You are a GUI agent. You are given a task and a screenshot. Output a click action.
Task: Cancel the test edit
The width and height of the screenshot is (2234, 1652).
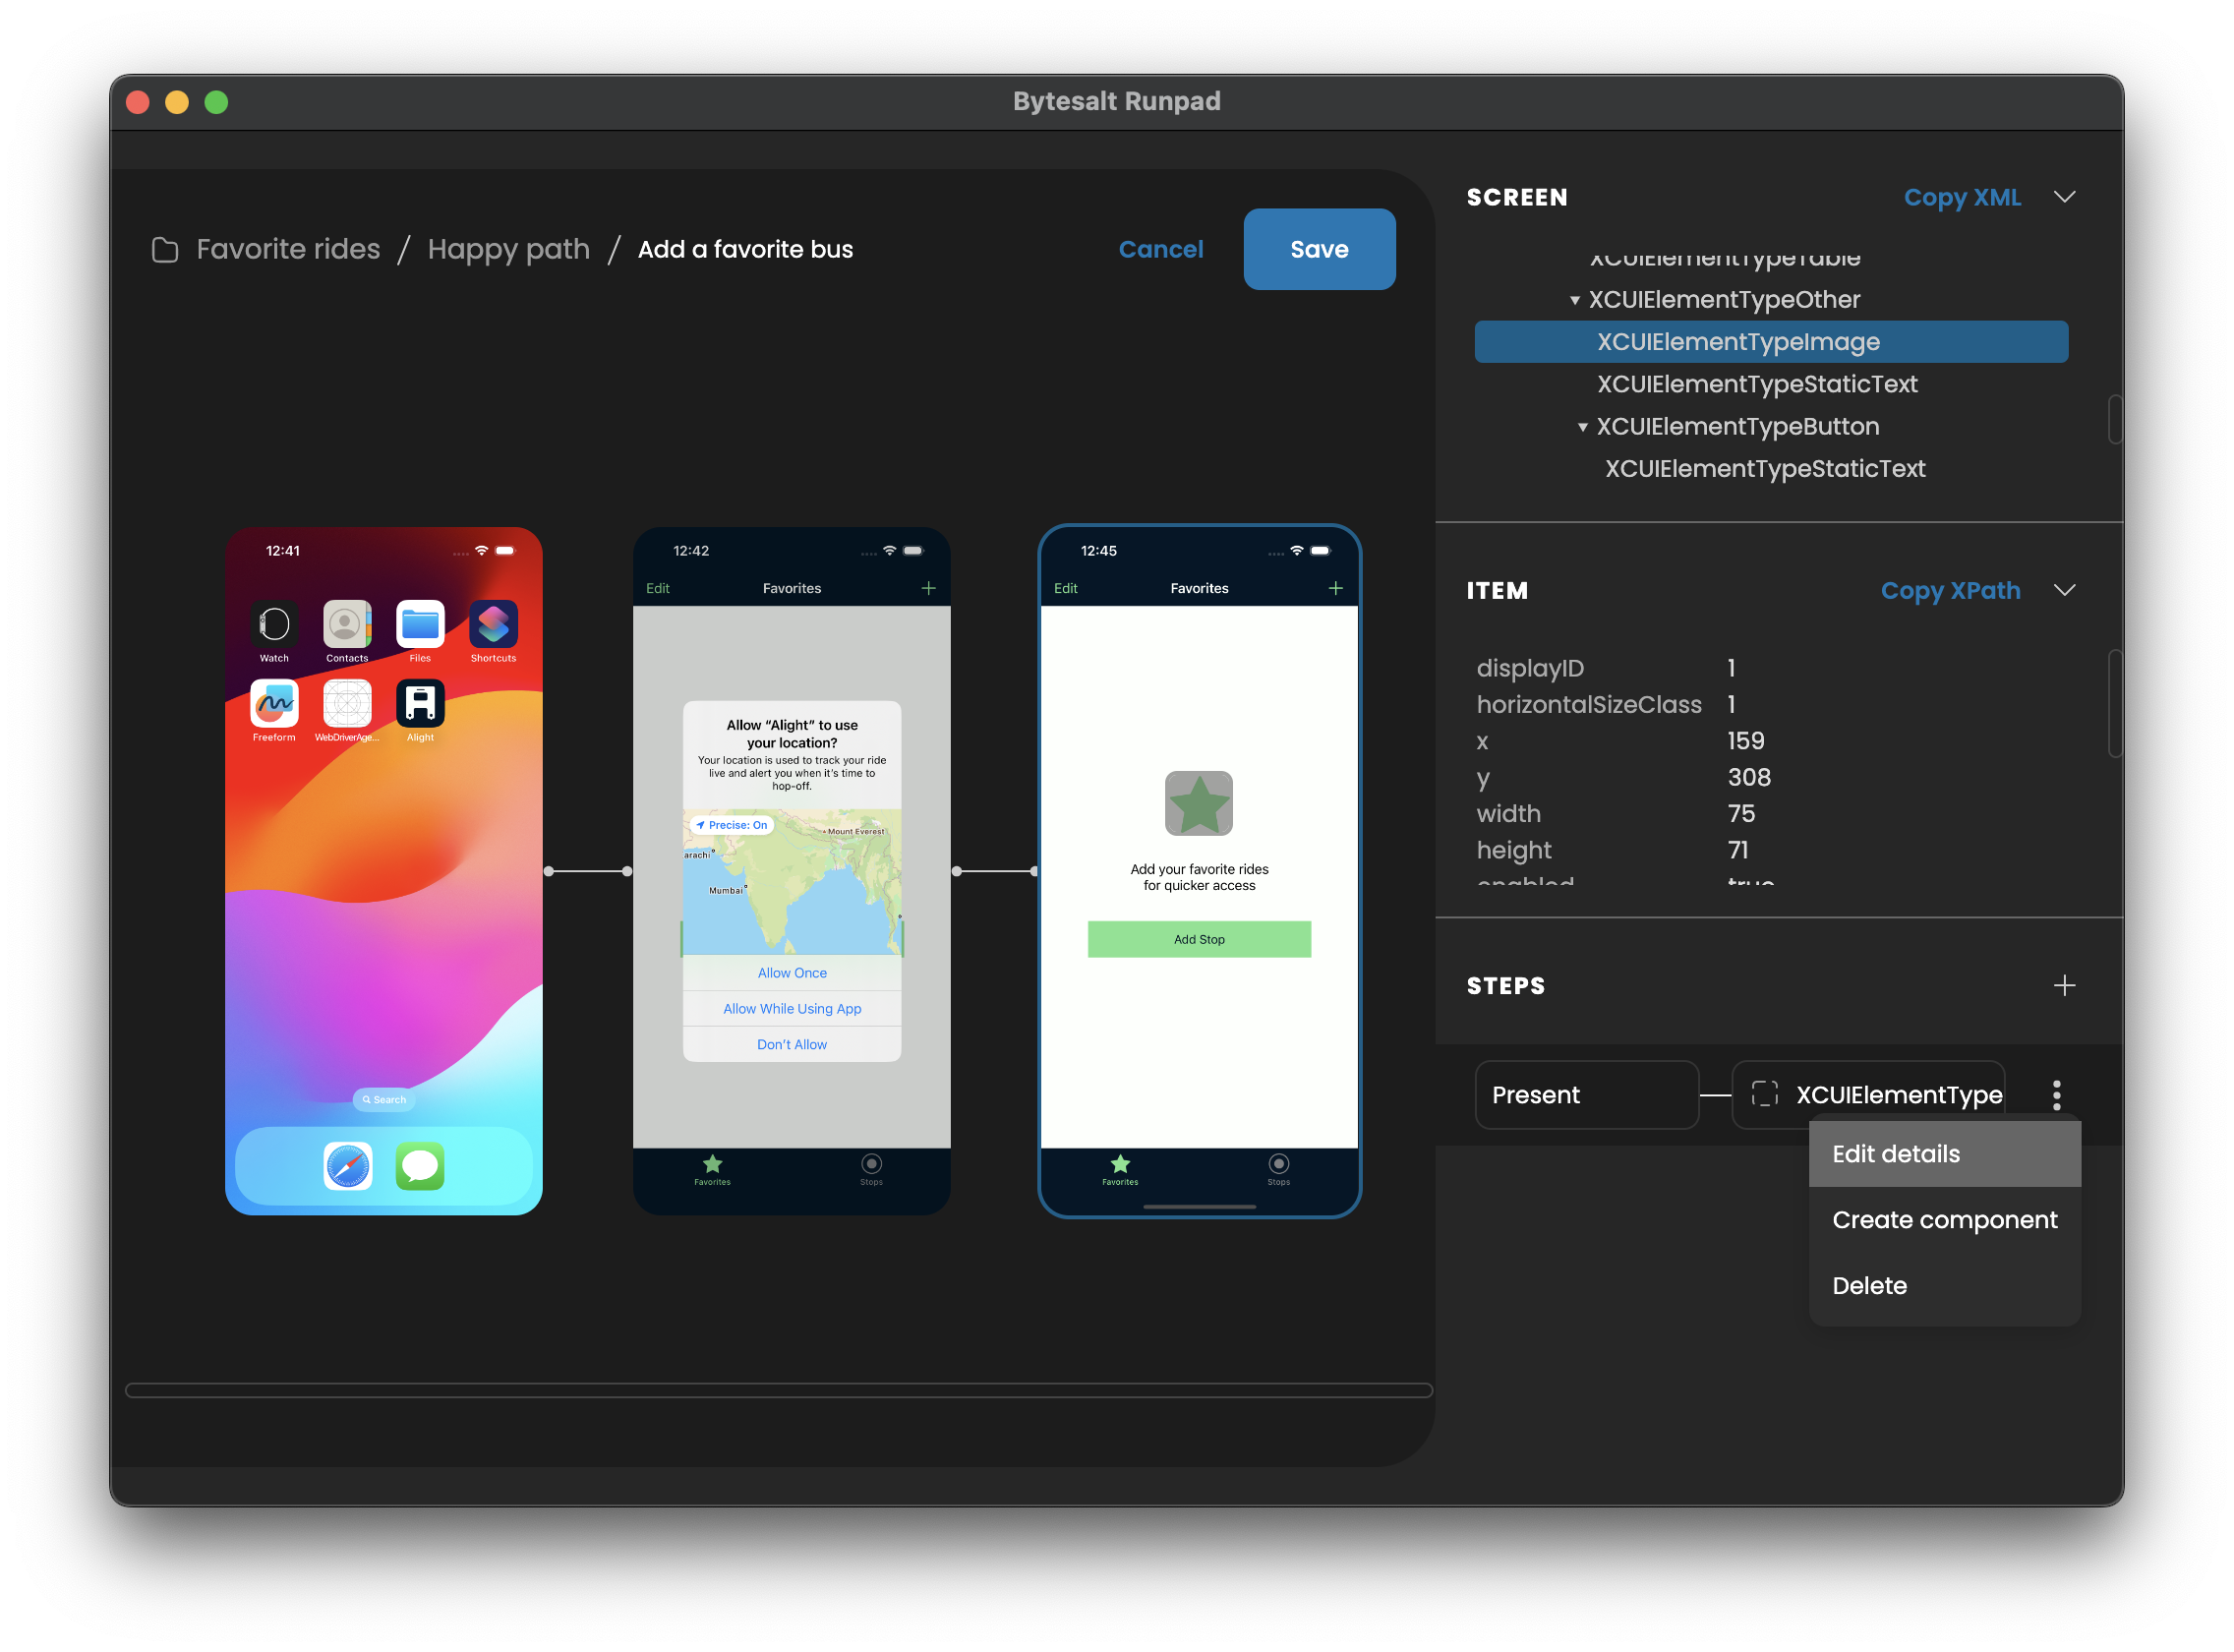[x=1160, y=249]
